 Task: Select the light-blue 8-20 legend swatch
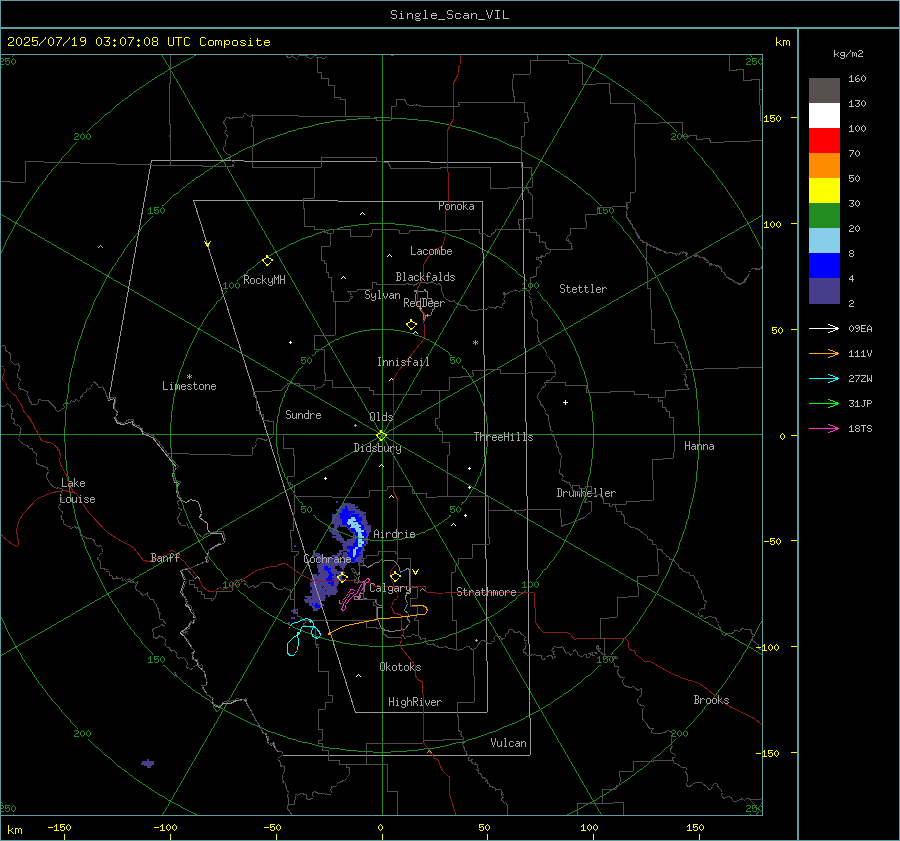coord(824,241)
